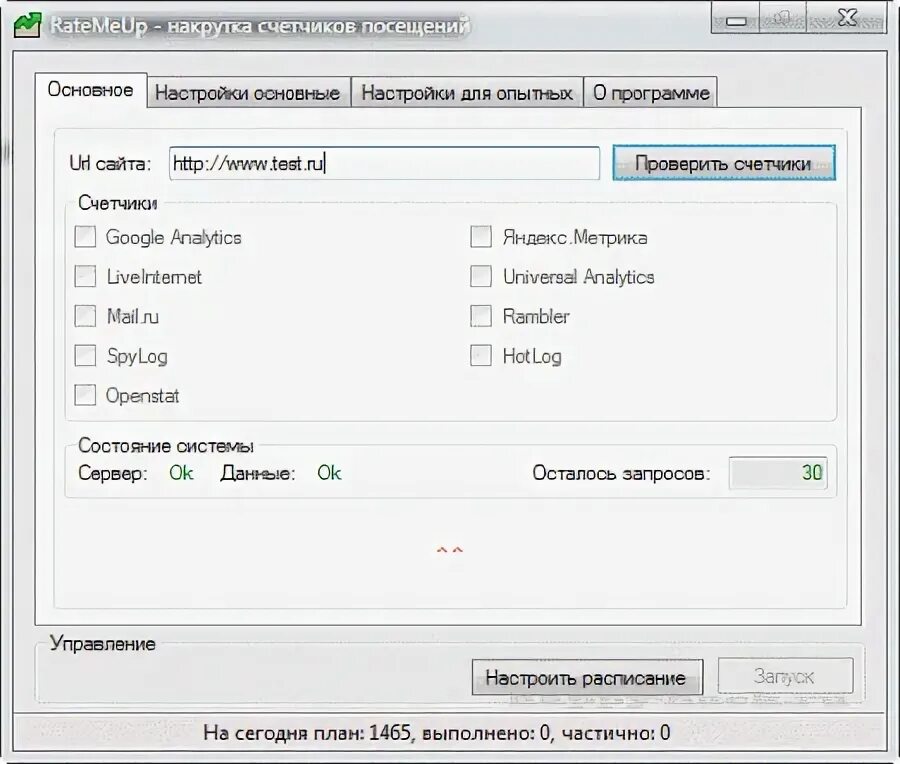The width and height of the screenshot is (900, 764).
Task: Toggle the Rambler checkbox
Action: [481, 316]
